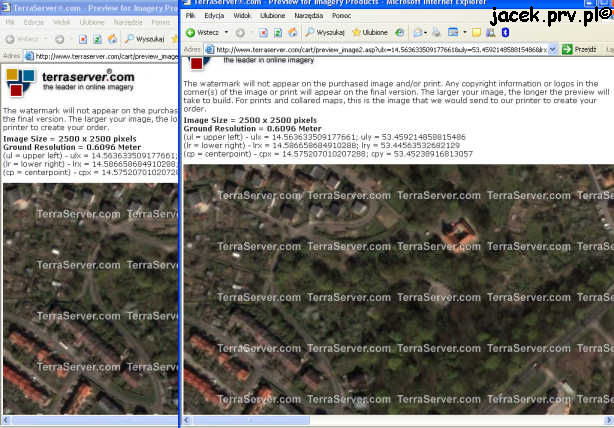Click the forward arrow in back window toolbar

(60, 39)
